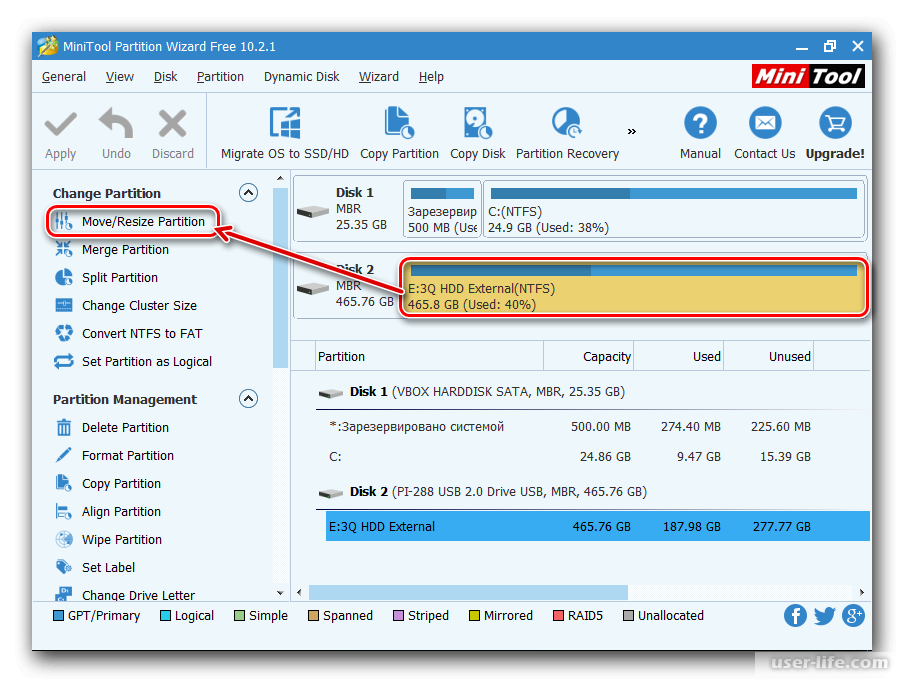Image resolution: width=904 pixels, height=683 pixels.
Task: Select Change Cluster Size option
Action: [x=139, y=305]
